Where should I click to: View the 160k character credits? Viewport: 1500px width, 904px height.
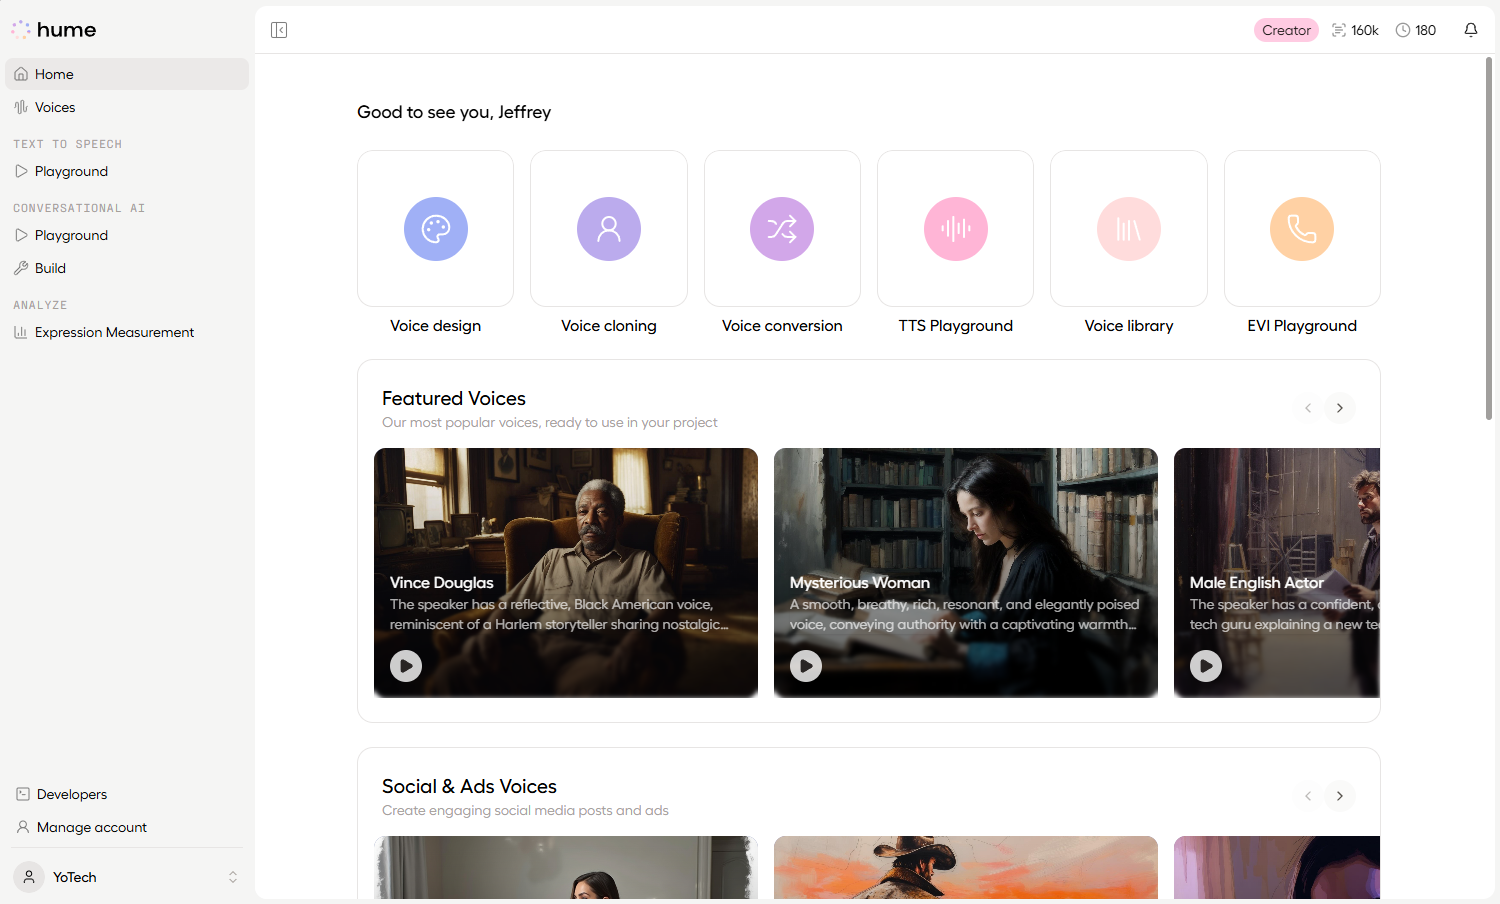point(1355,30)
